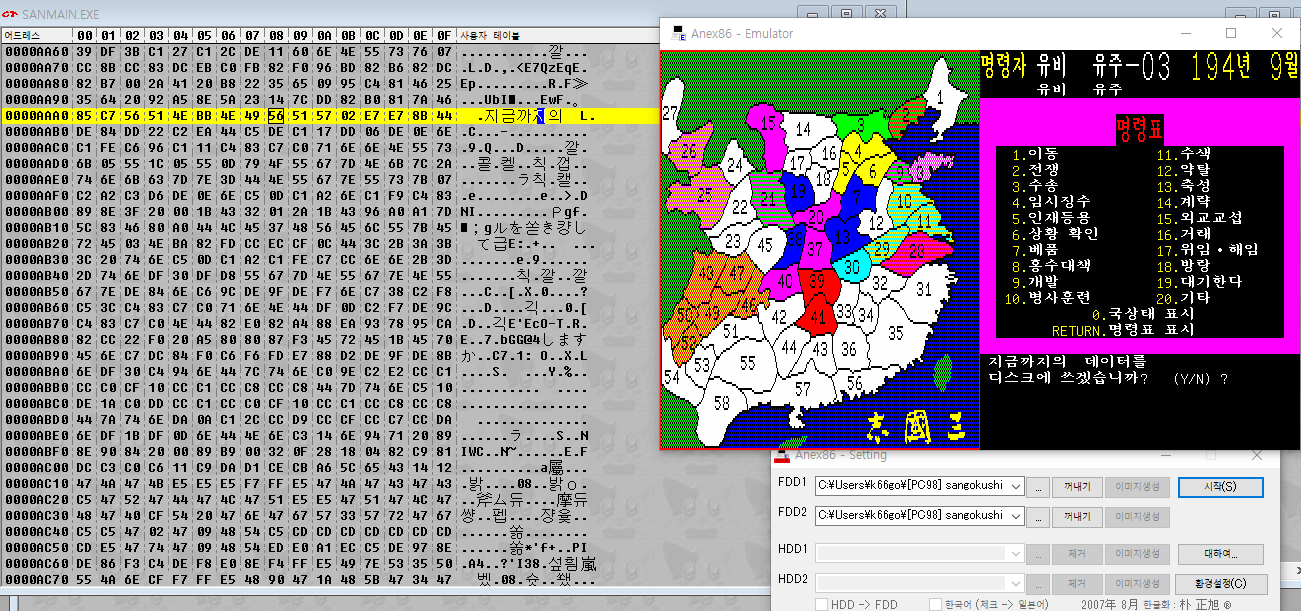Image resolution: width=1301 pixels, height=611 pixels.
Task: Click white province 1 on the map
Action: click(938, 97)
